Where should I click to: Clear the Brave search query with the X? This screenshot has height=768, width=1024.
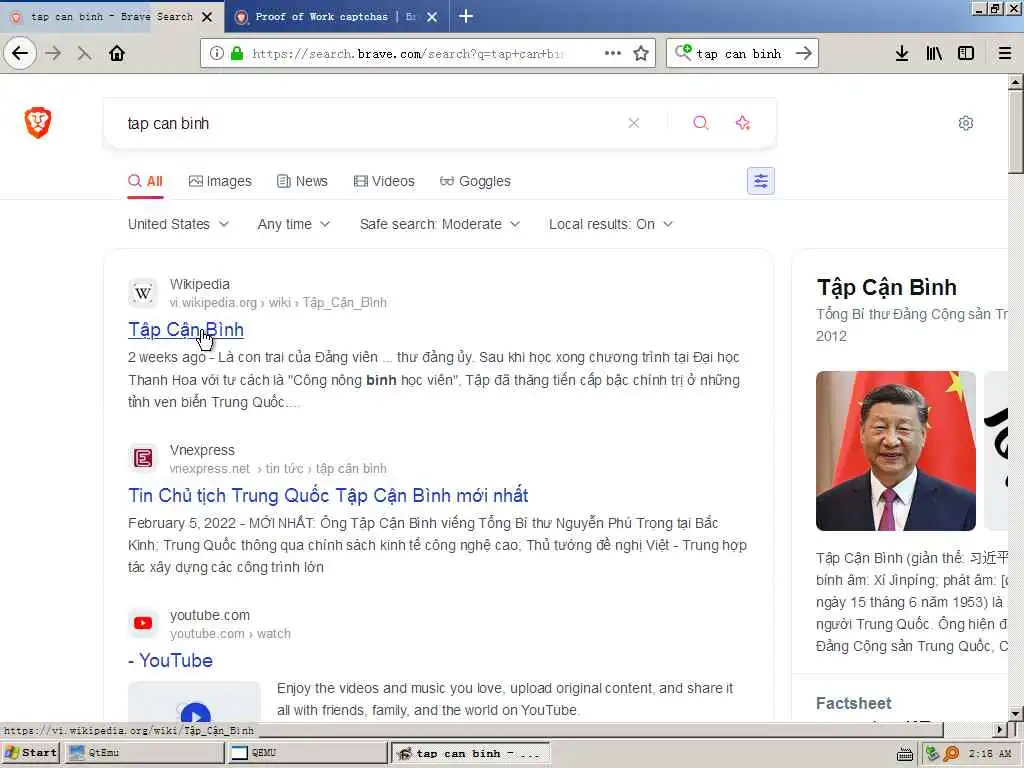633,123
